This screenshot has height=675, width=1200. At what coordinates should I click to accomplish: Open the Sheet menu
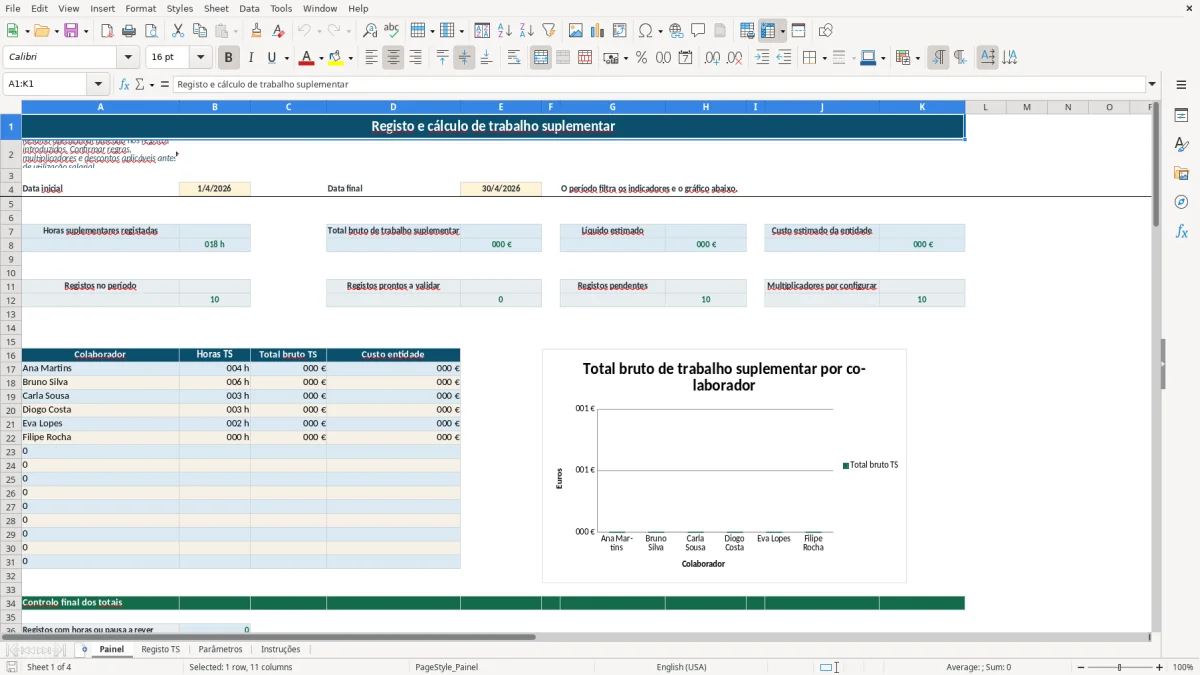(216, 8)
